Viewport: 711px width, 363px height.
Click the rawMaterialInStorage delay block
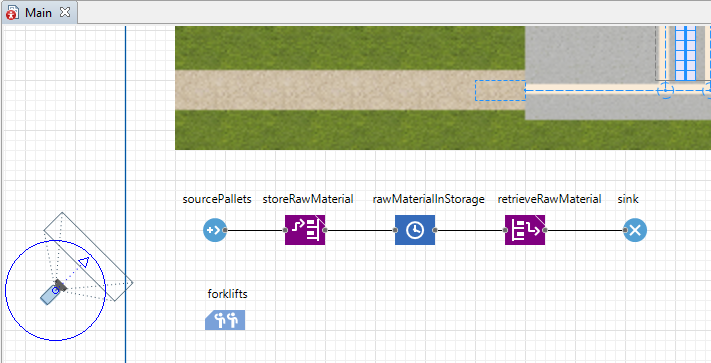tap(415, 230)
